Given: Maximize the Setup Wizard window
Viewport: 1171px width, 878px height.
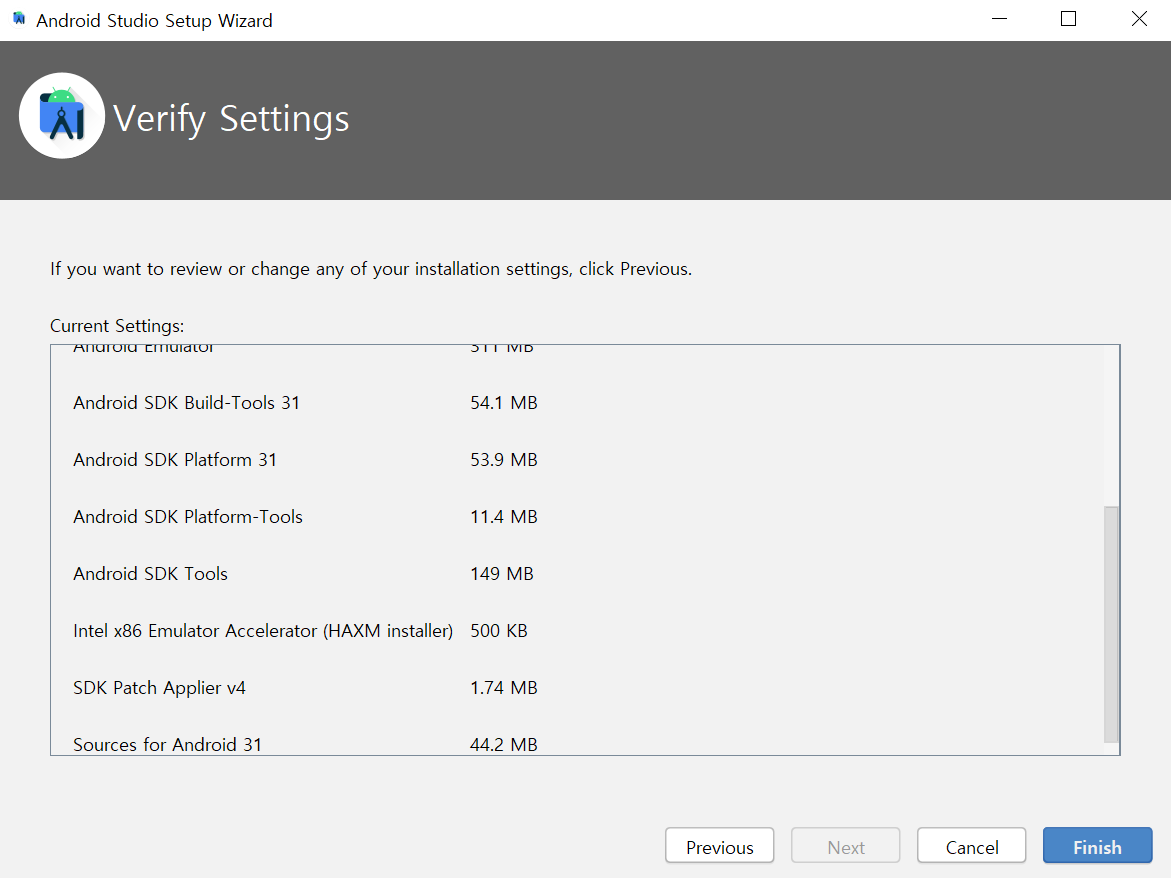Looking at the screenshot, I should pos(1069,19).
